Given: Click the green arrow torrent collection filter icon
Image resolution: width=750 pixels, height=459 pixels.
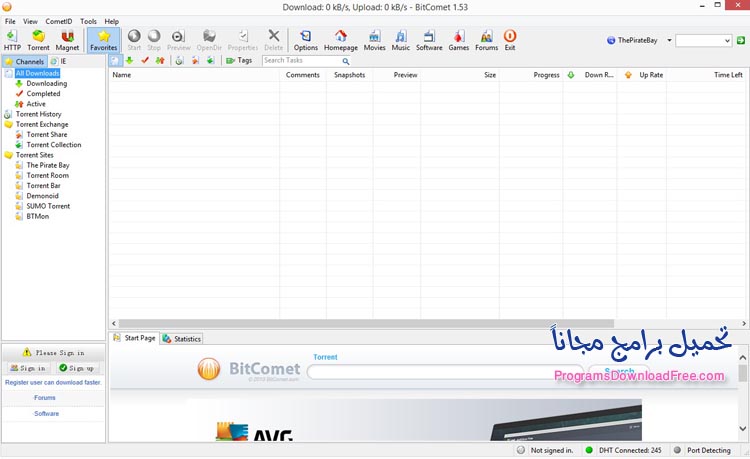Looking at the screenshot, I should [x=210, y=60].
